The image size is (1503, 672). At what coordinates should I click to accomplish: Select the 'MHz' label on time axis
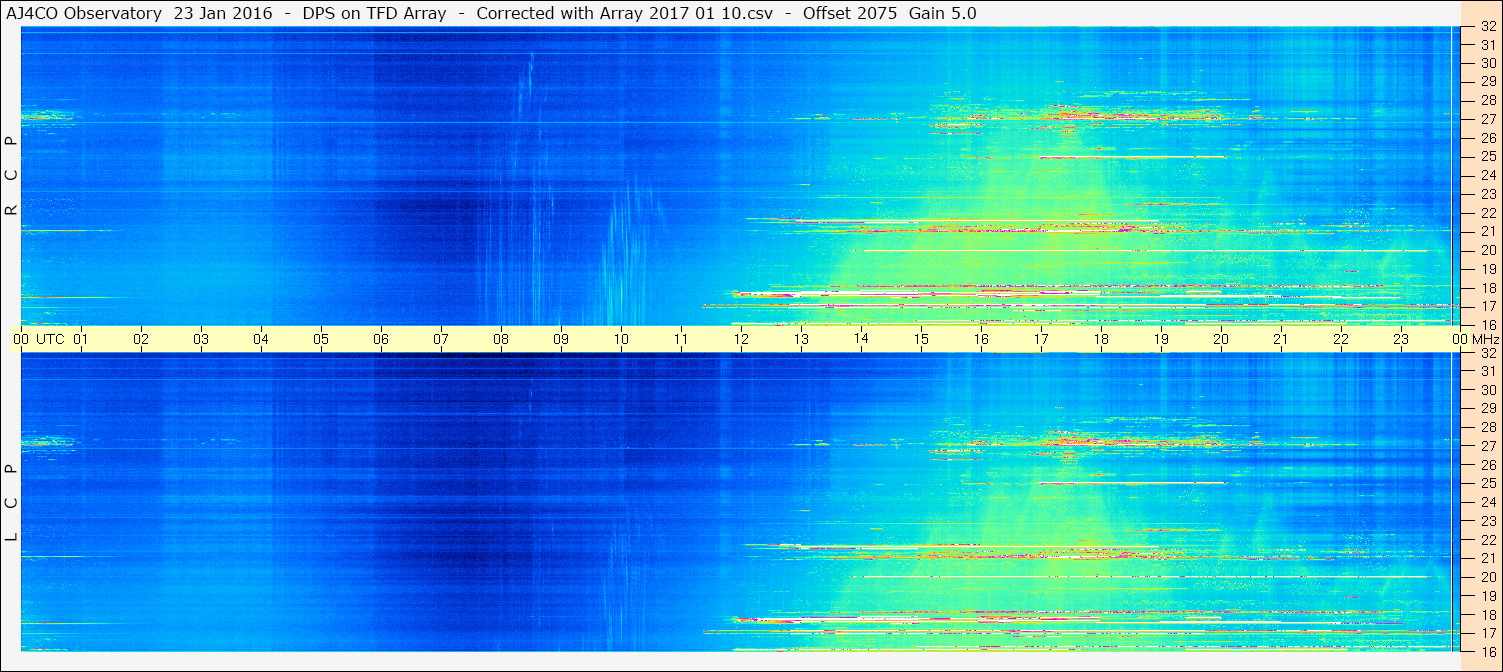tap(1484, 339)
